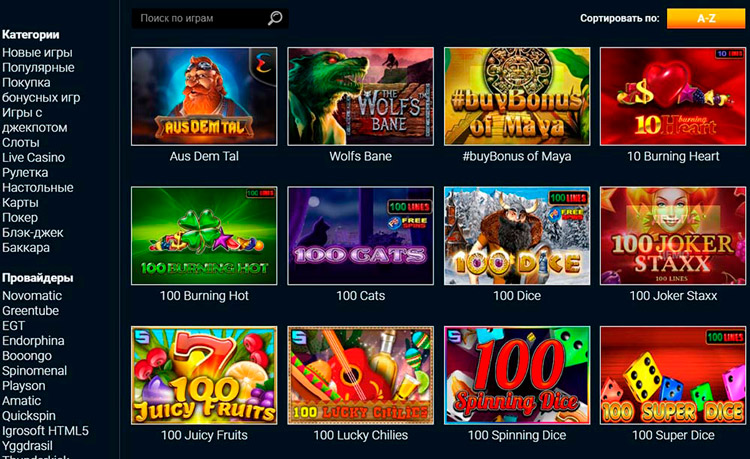Open the Популярные category
The width and height of the screenshot is (750, 459).
(x=38, y=67)
